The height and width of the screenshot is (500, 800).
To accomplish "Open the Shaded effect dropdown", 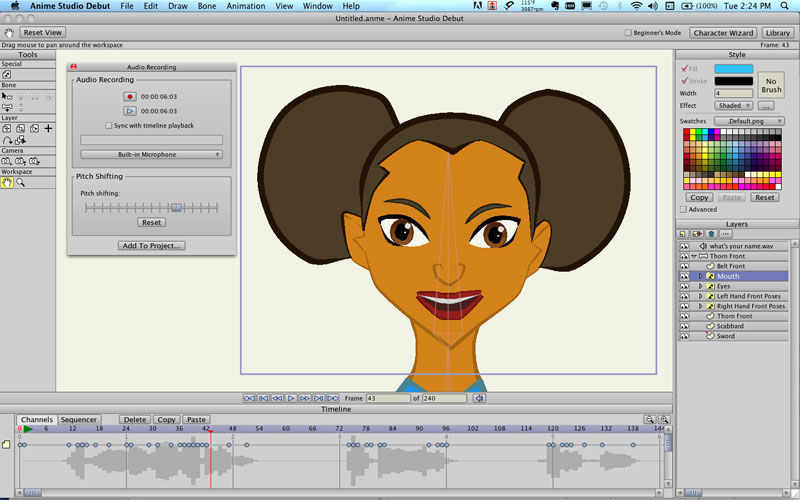I will [733, 105].
